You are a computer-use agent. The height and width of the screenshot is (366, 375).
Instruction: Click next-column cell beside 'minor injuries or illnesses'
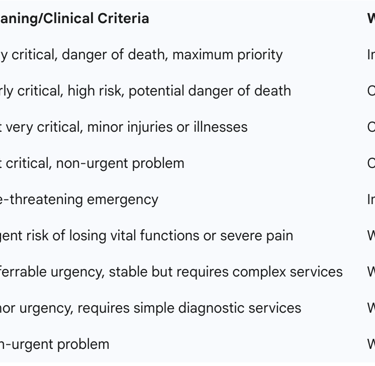tap(371, 127)
